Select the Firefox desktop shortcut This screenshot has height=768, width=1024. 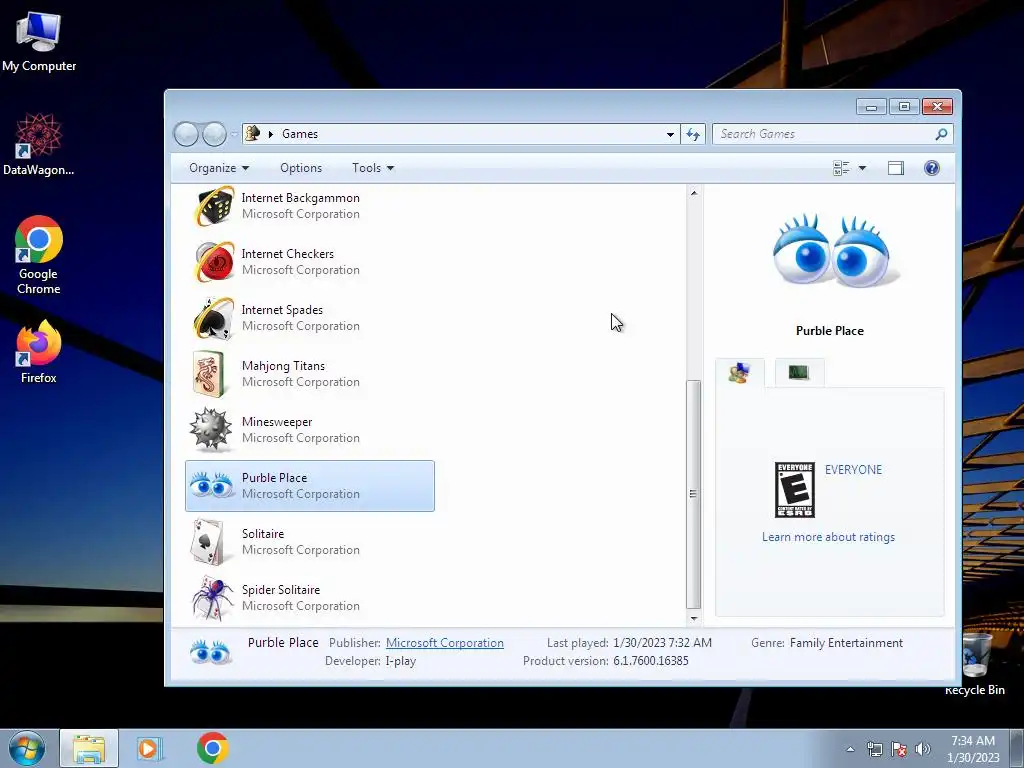click(x=39, y=352)
